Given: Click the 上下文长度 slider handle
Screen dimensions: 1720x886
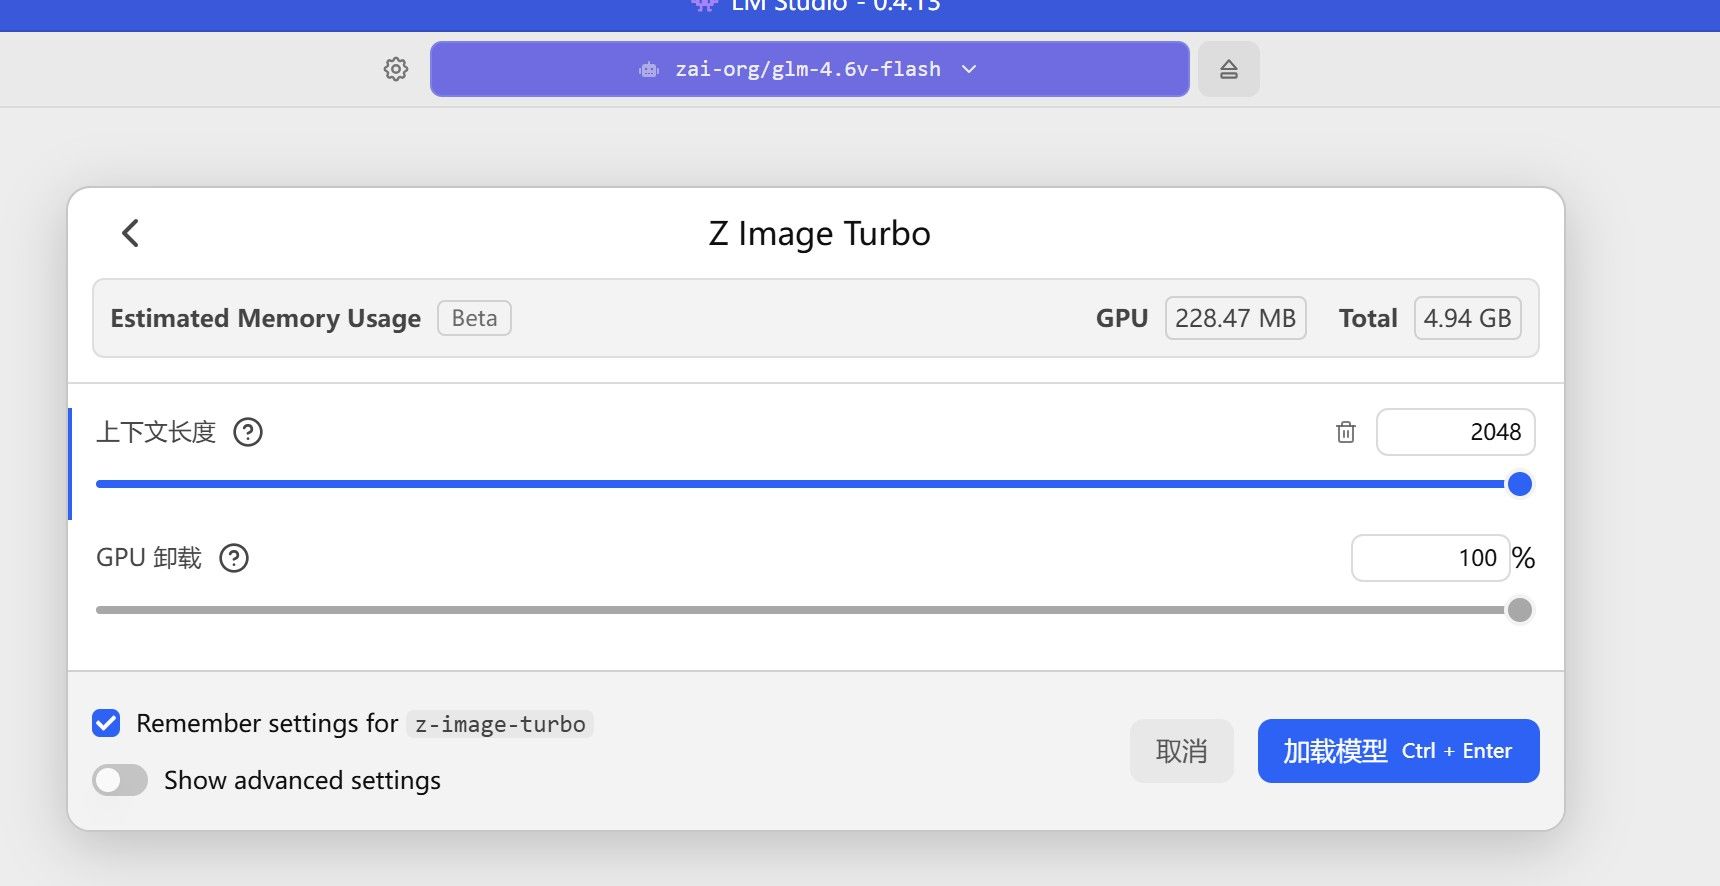Looking at the screenshot, I should 1520,484.
